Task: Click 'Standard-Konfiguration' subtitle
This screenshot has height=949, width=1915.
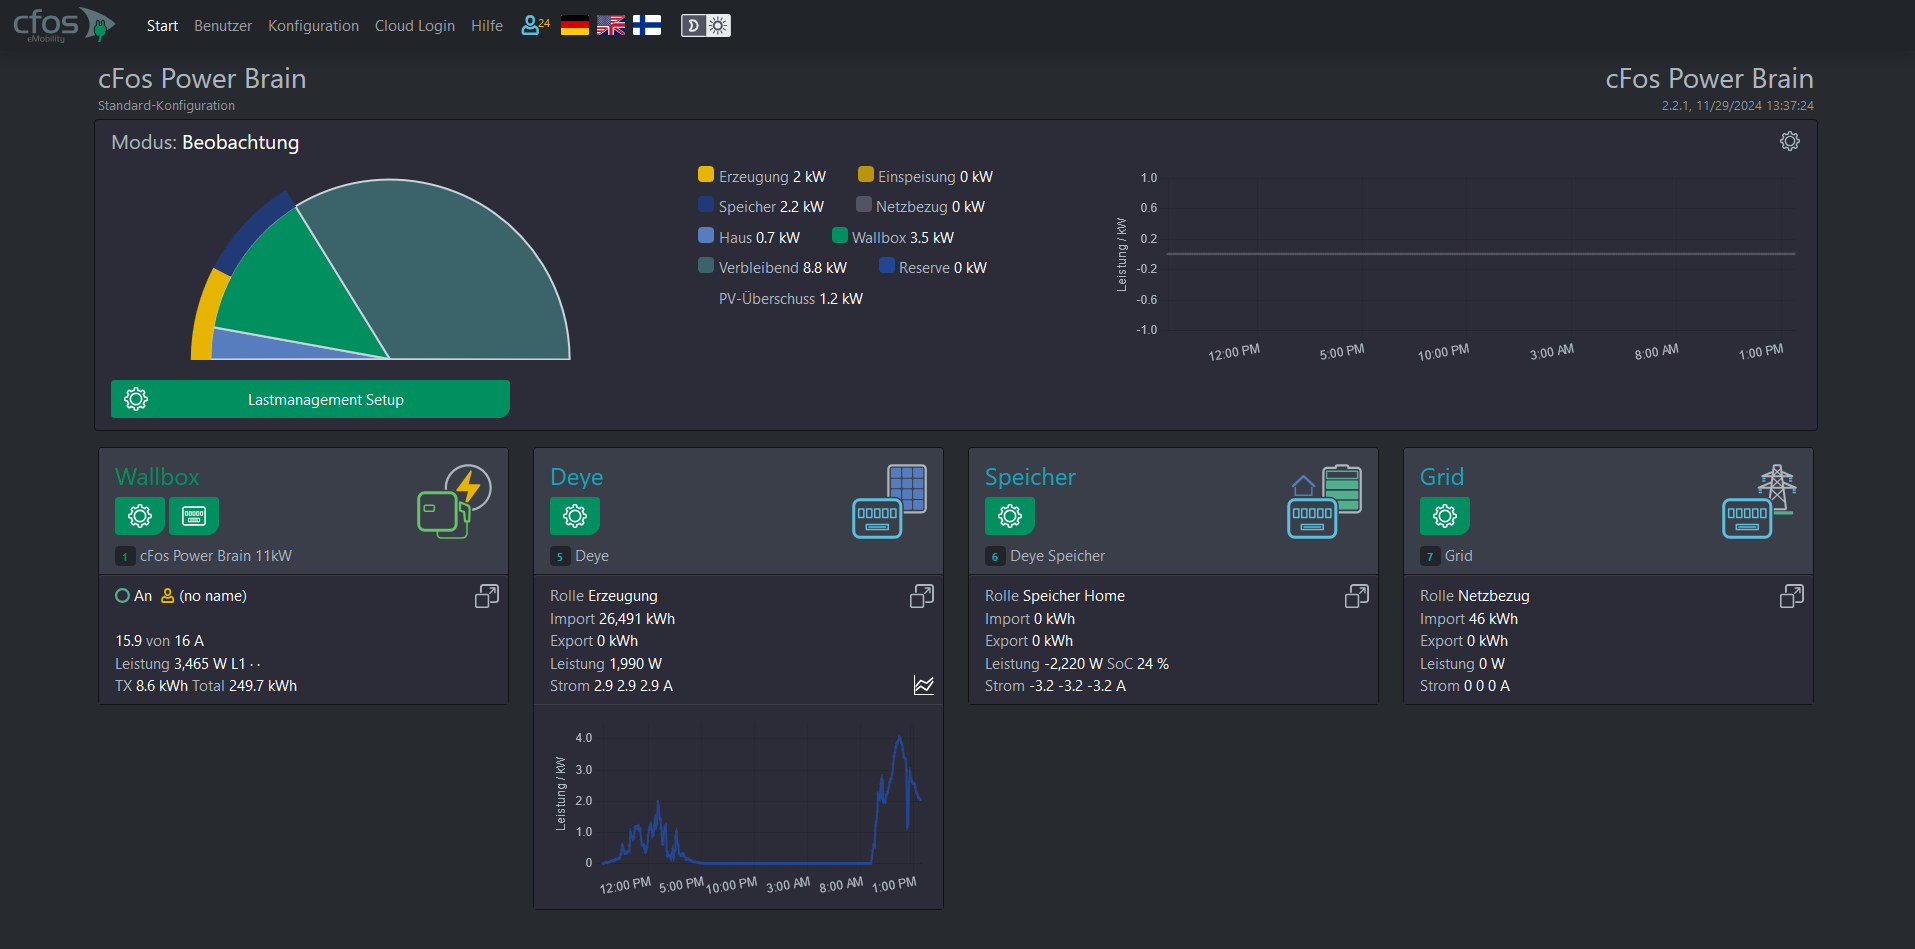Action: point(166,105)
